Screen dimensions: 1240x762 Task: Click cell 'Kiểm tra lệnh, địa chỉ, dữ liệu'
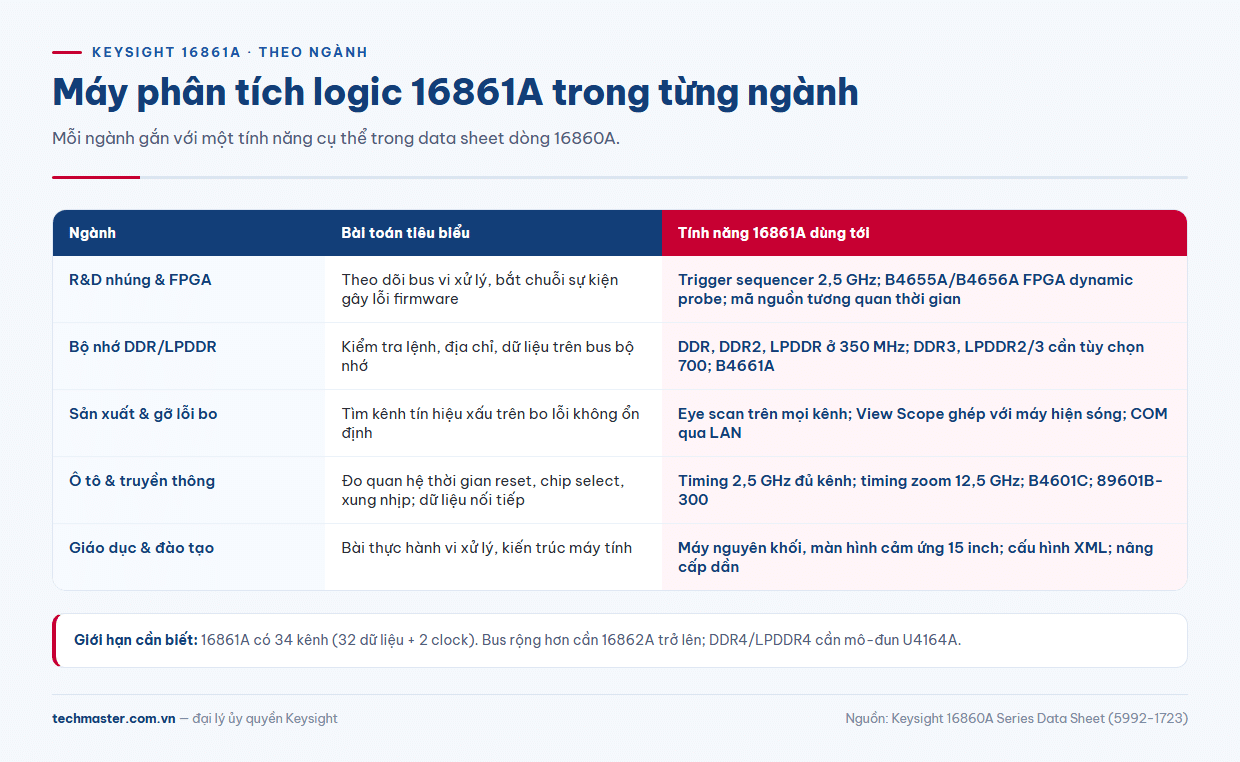click(x=493, y=356)
